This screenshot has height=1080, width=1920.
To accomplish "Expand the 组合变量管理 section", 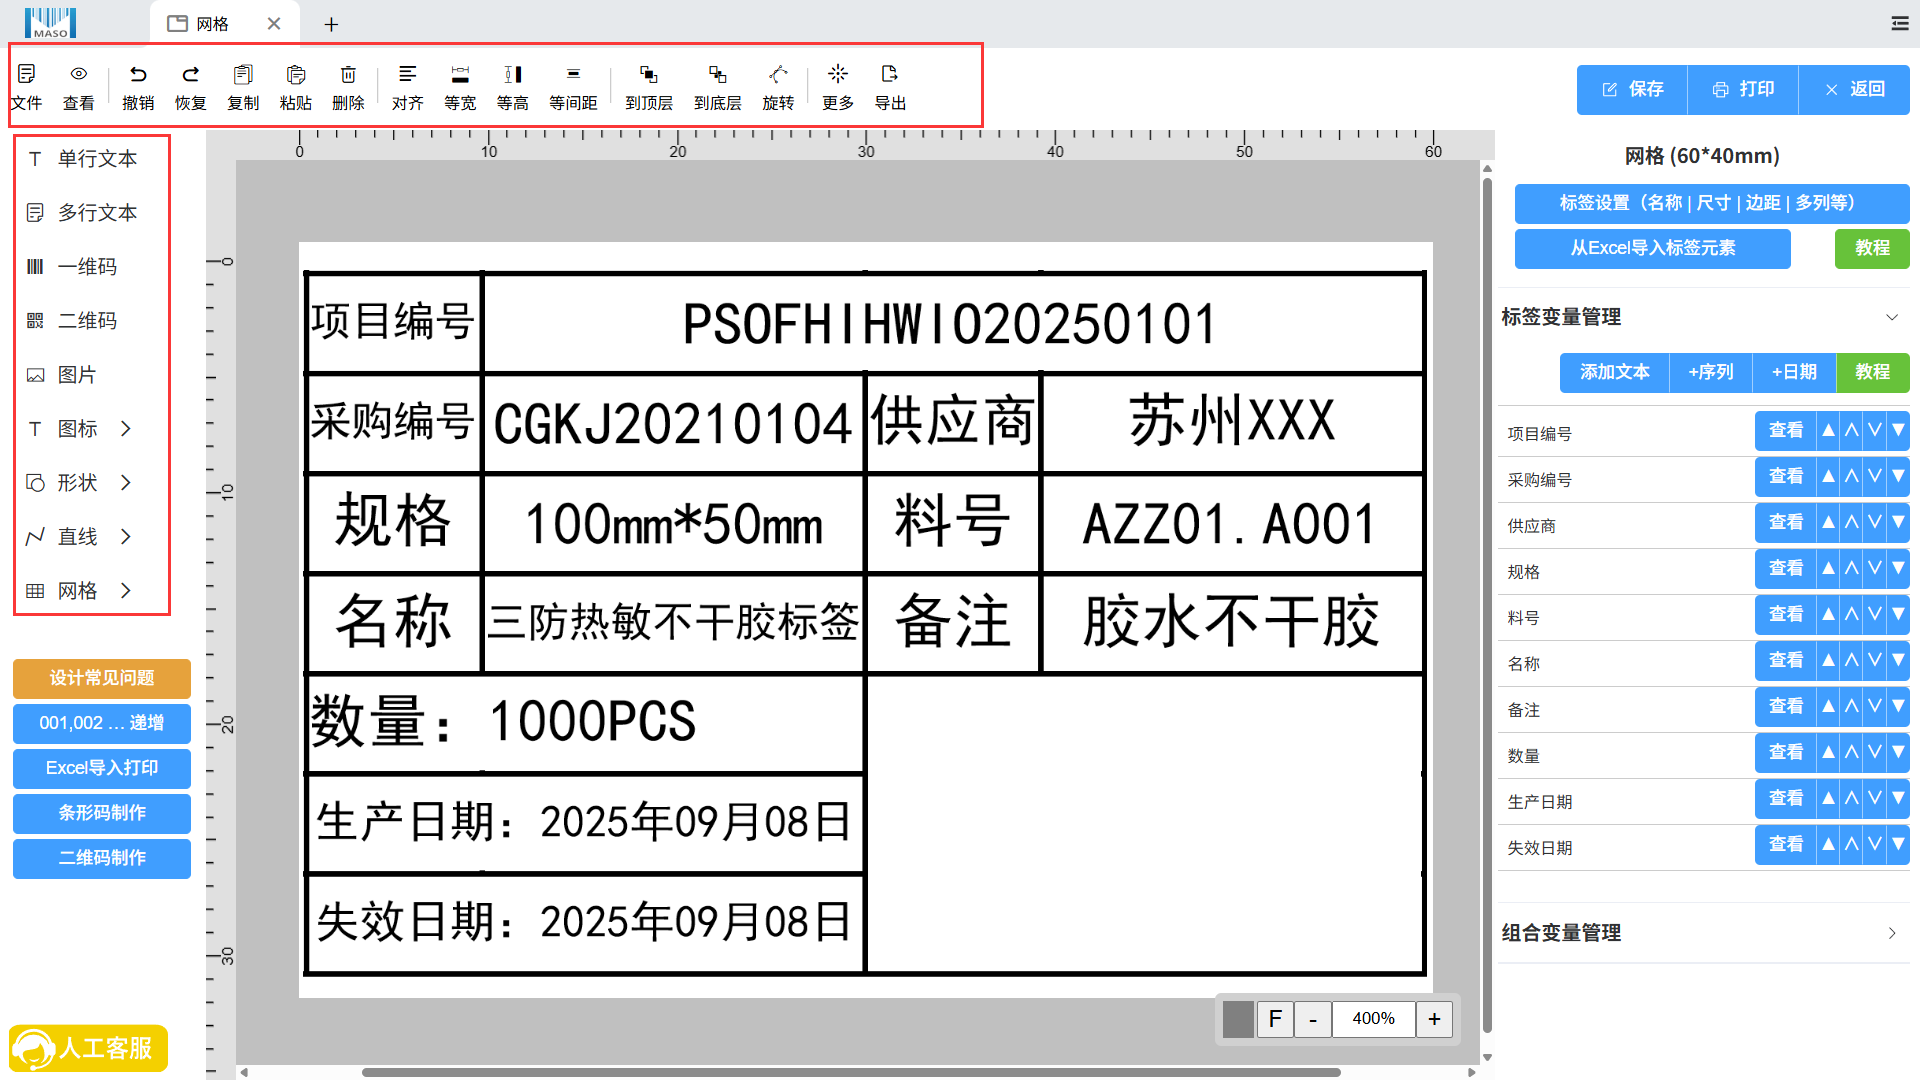I will [x=1891, y=933].
